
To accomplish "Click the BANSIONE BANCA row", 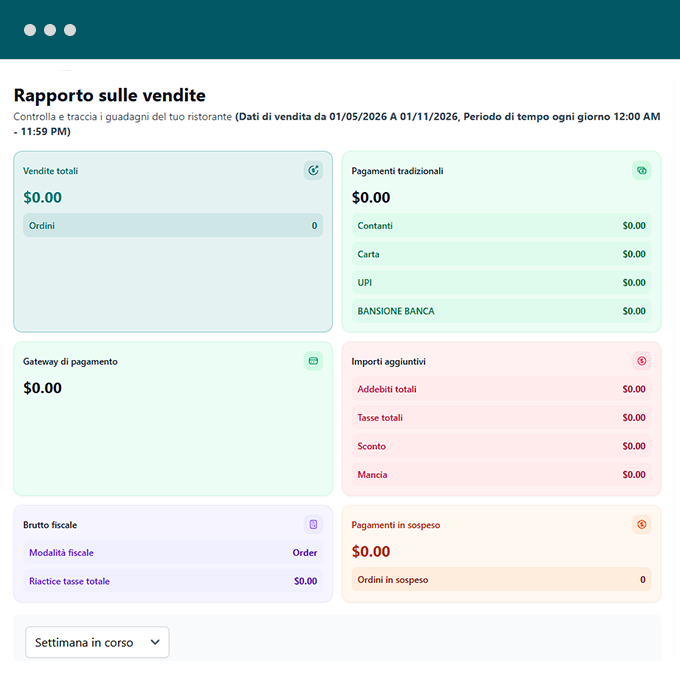I will tap(501, 311).
